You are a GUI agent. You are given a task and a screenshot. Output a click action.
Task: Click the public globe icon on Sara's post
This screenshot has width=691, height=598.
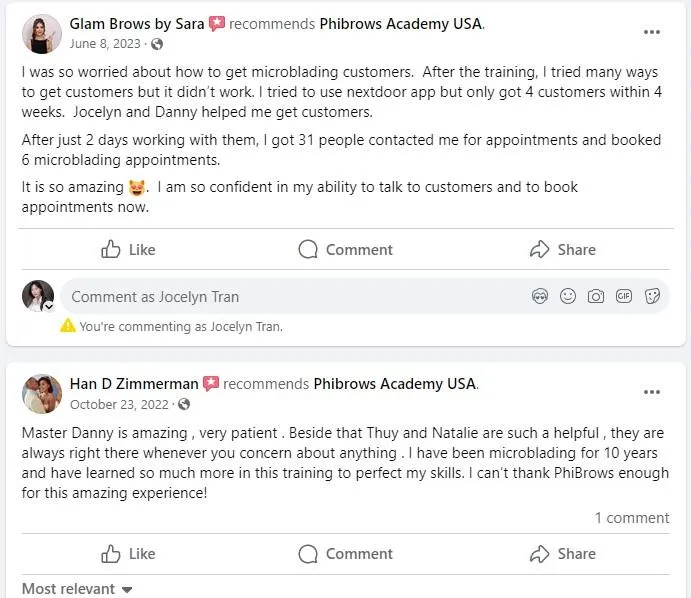[x=157, y=44]
